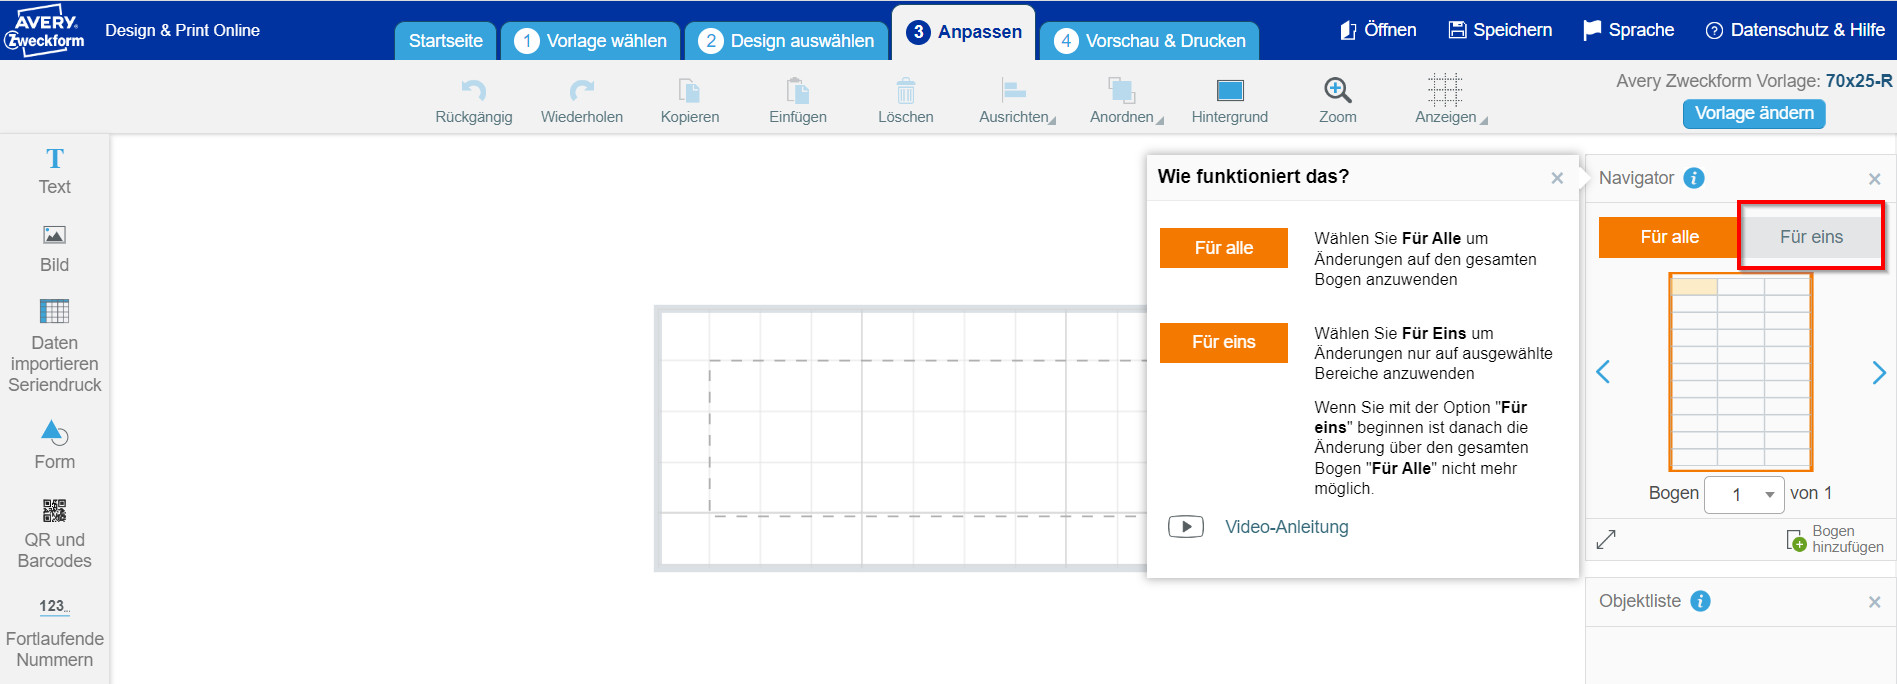Switch Navigator to Für alle mode
This screenshot has width=1897, height=684.
(x=1668, y=237)
